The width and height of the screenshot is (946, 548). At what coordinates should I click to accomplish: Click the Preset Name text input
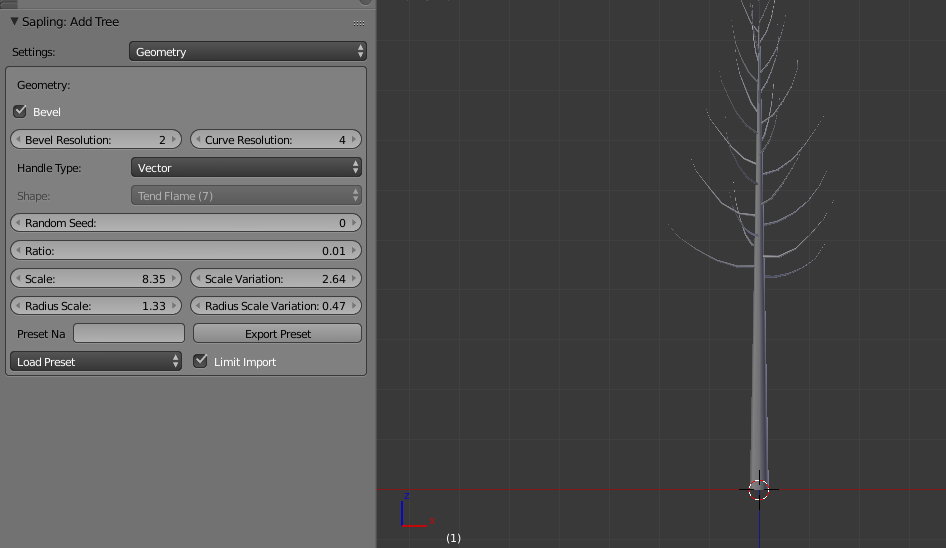(x=129, y=334)
